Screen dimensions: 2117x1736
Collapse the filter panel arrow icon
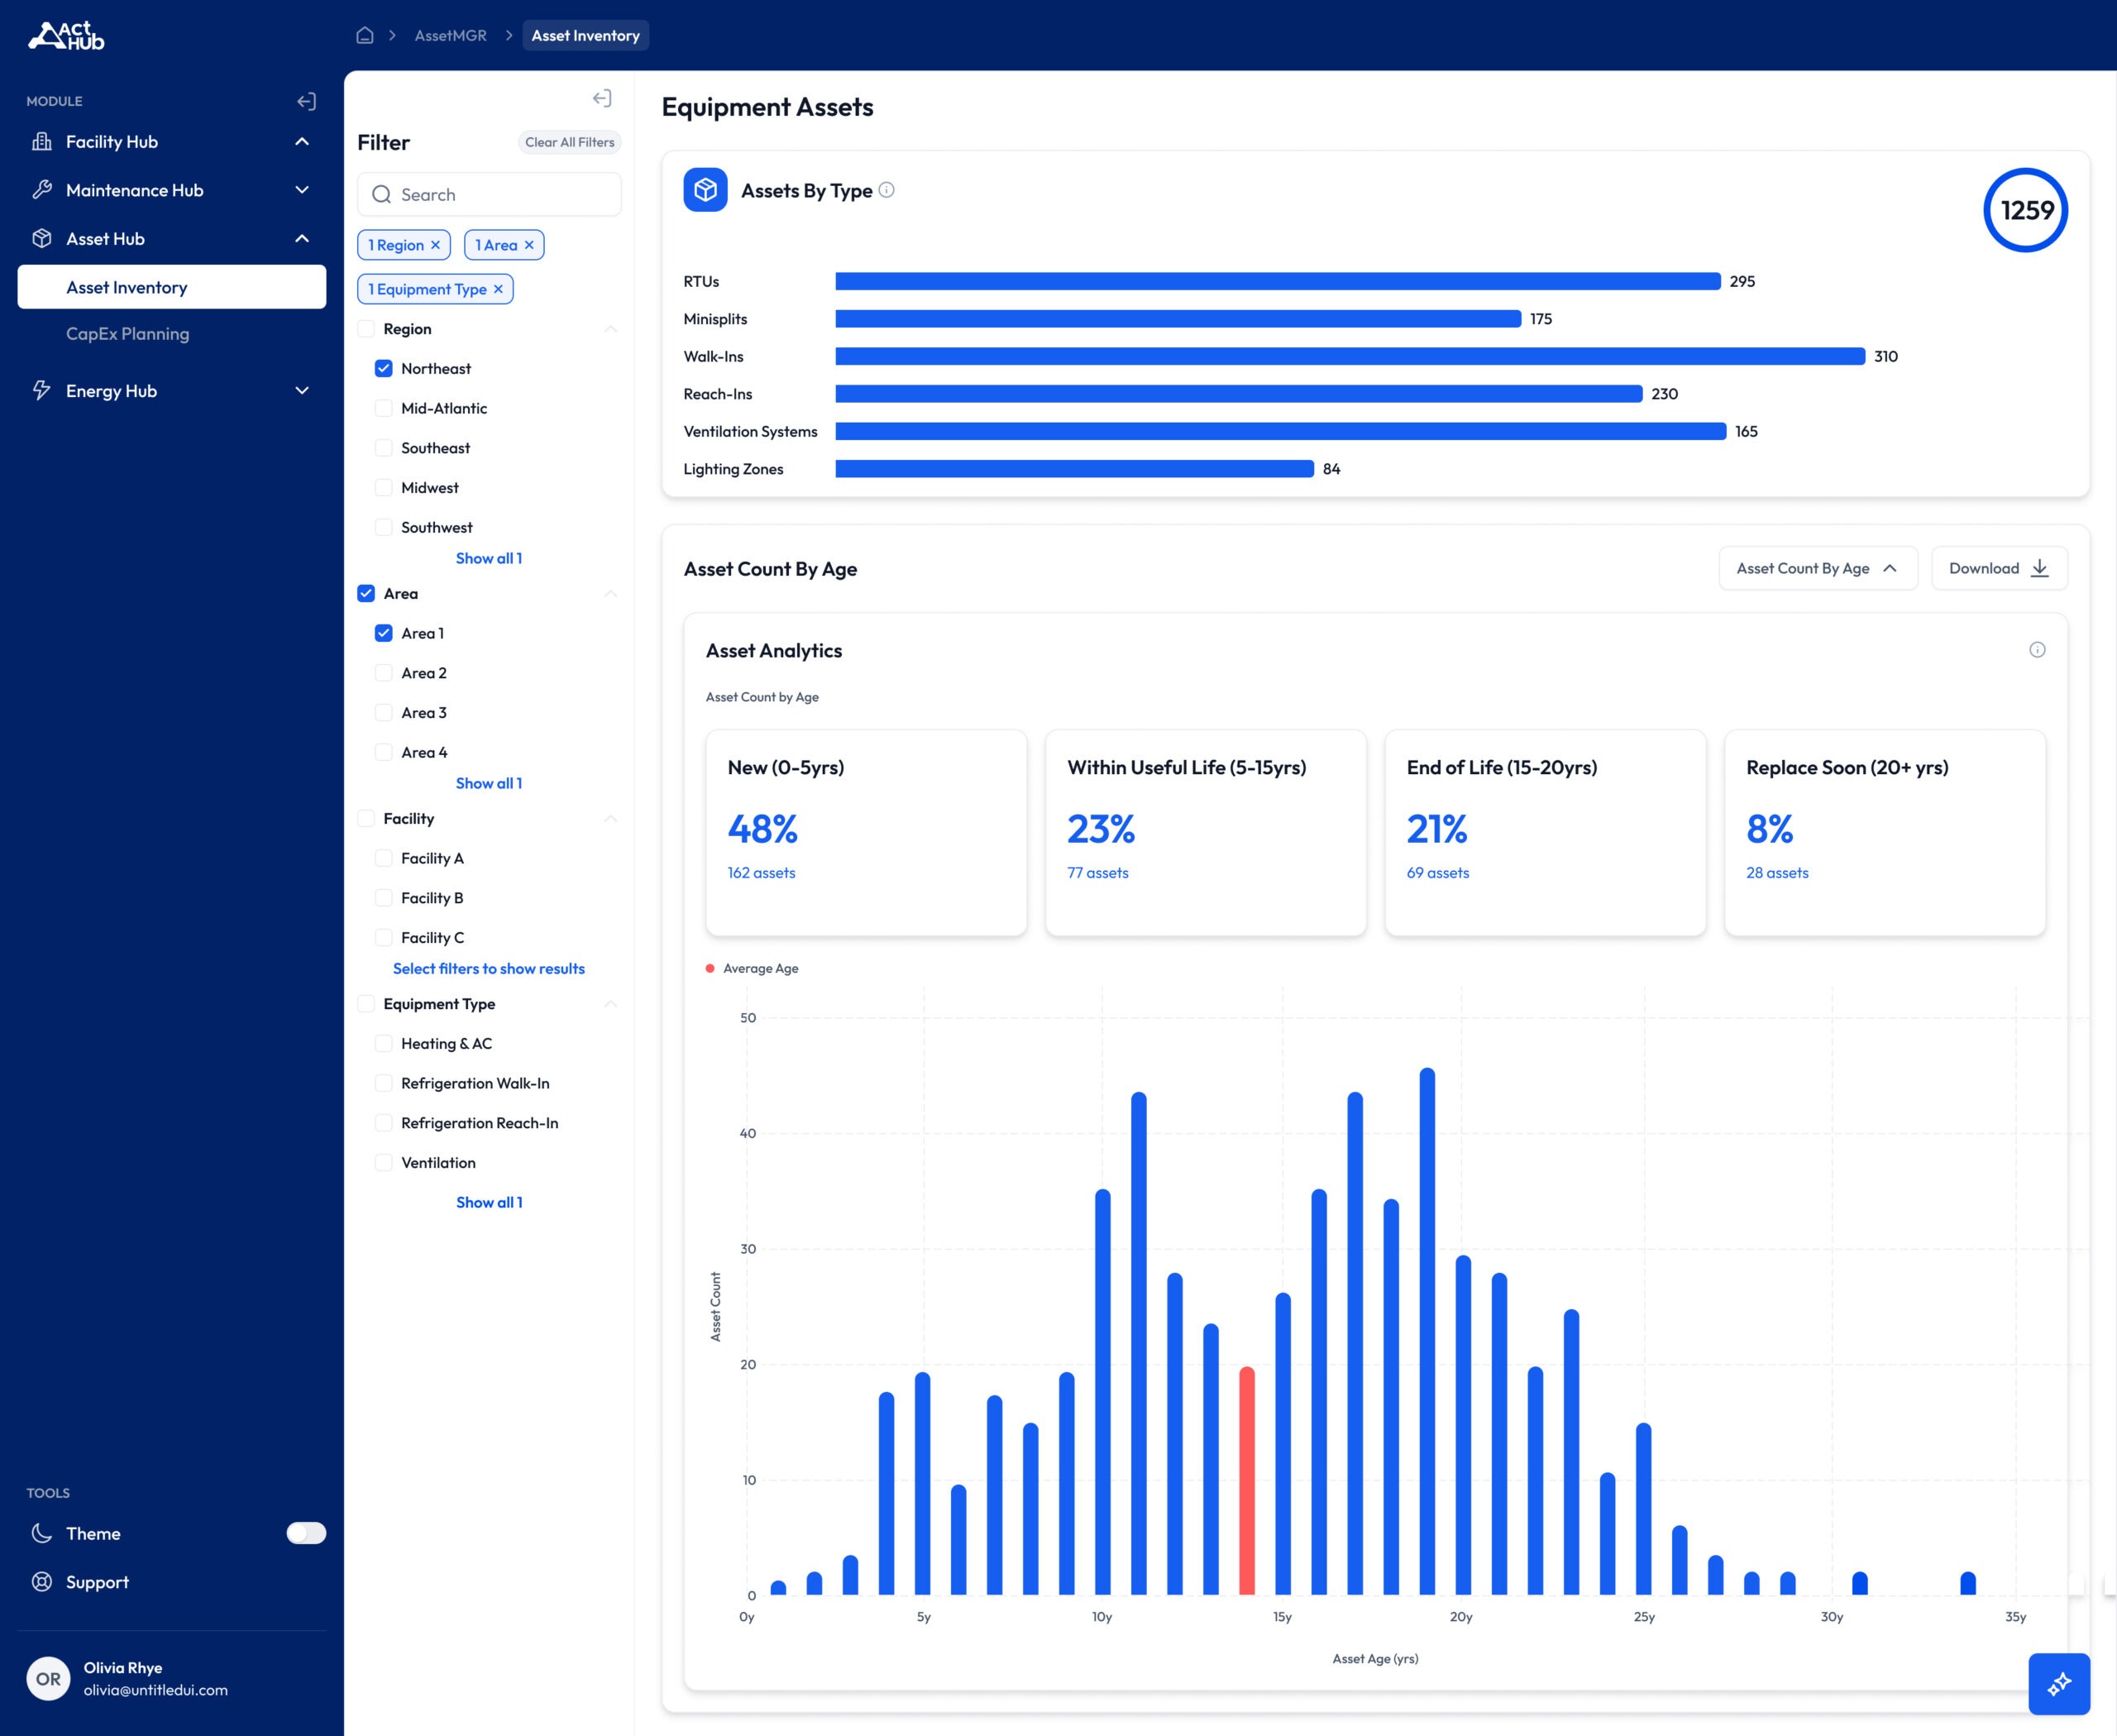point(602,98)
